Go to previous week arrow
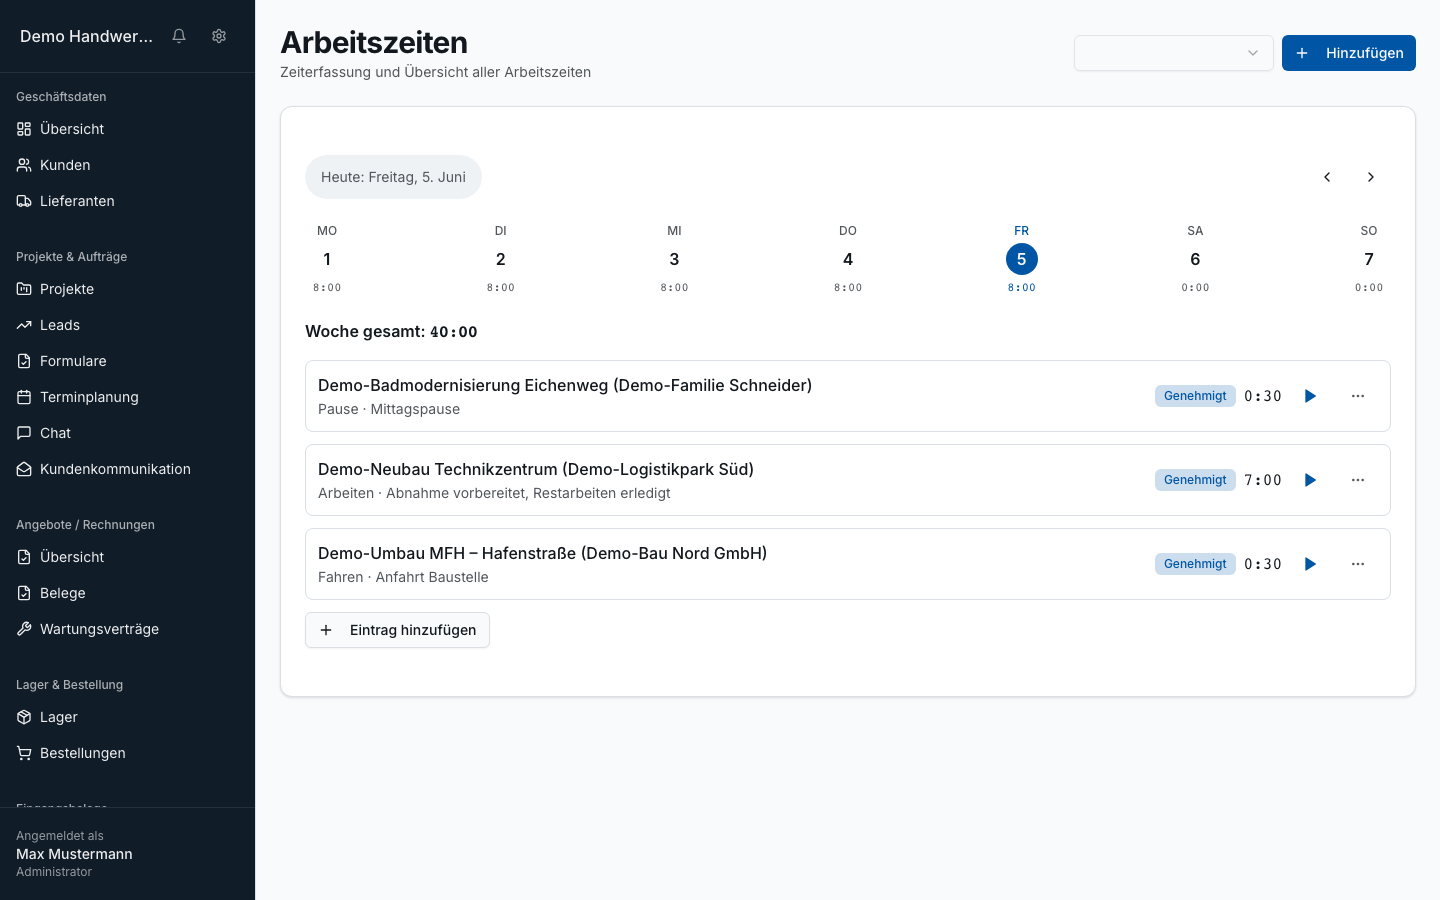1440x900 pixels. (1327, 177)
